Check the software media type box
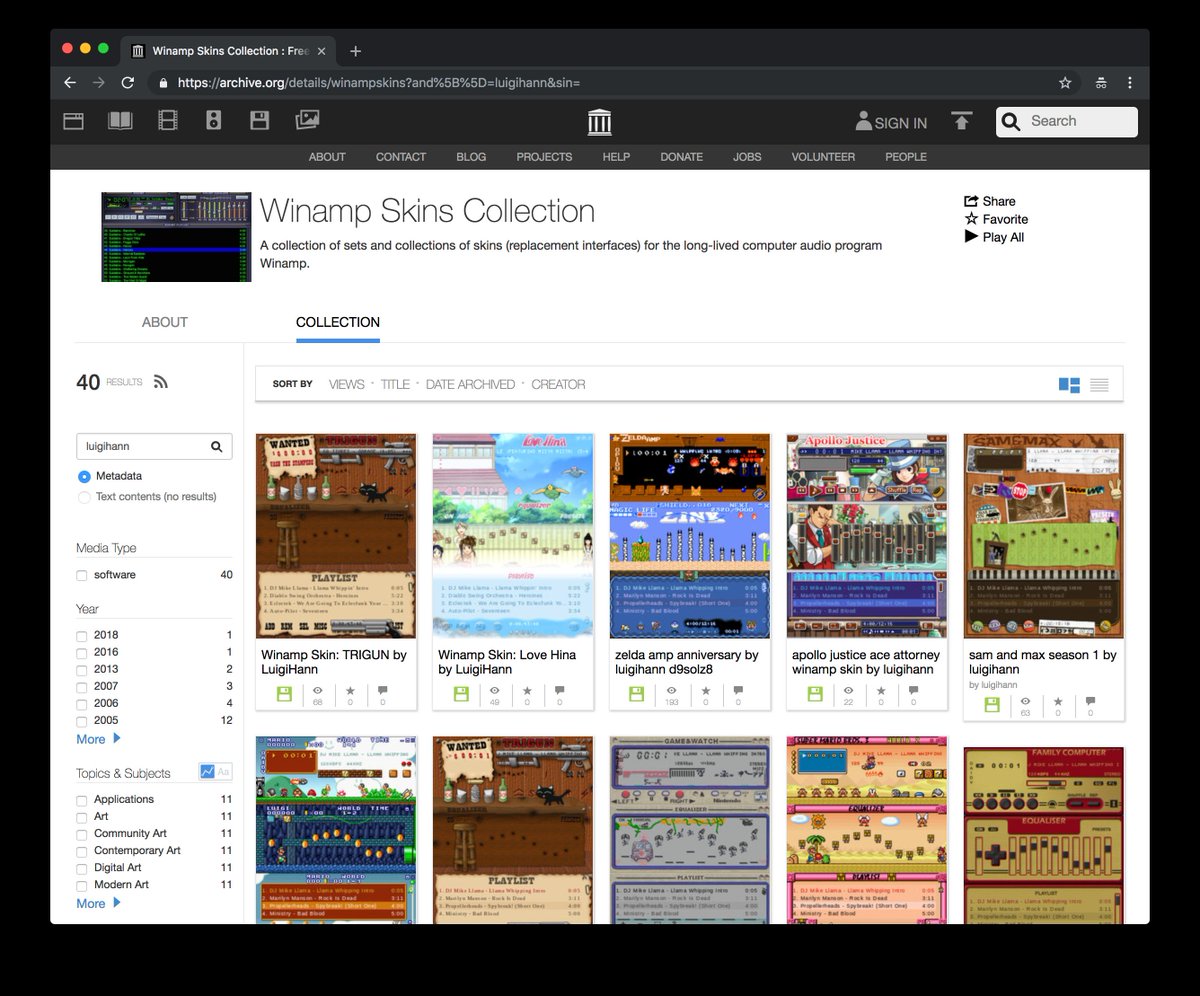This screenshot has height=996, width=1200. click(82, 575)
